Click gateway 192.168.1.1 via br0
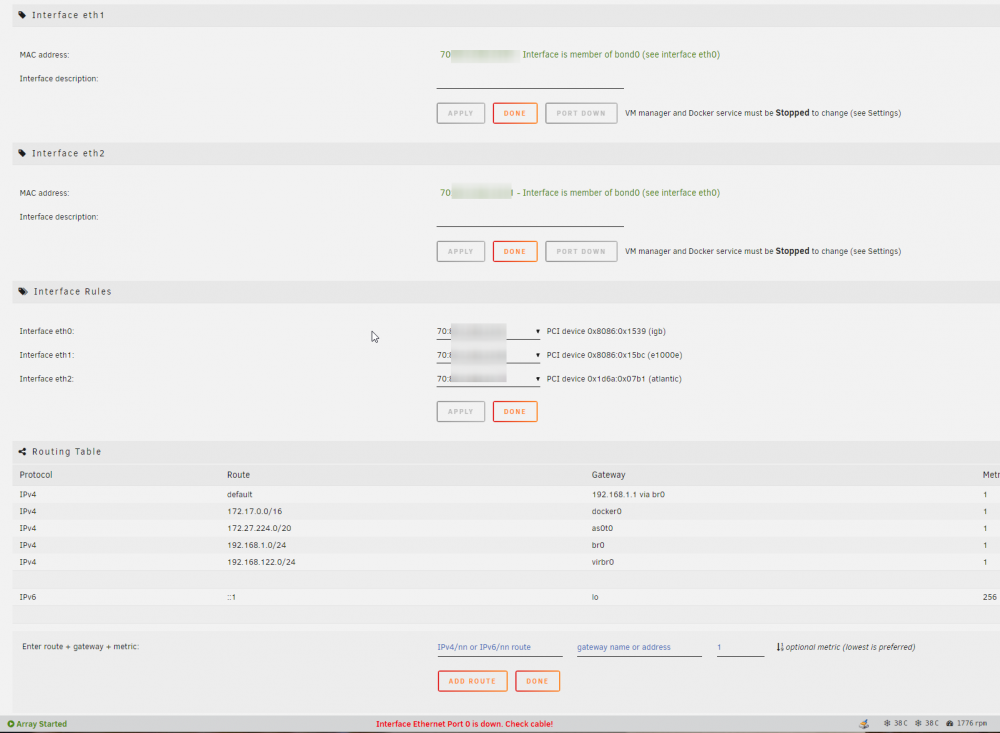Viewport: 1000px width, 733px height. [628, 494]
